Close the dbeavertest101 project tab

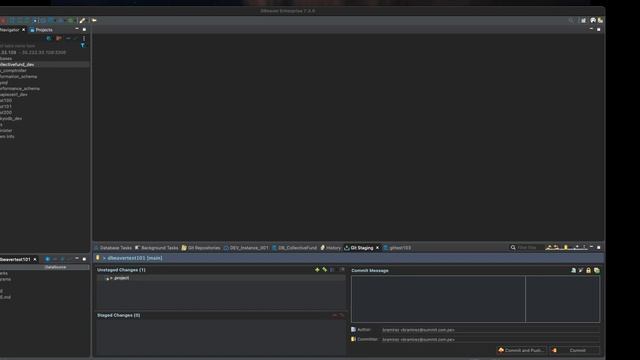tap(35, 259)
